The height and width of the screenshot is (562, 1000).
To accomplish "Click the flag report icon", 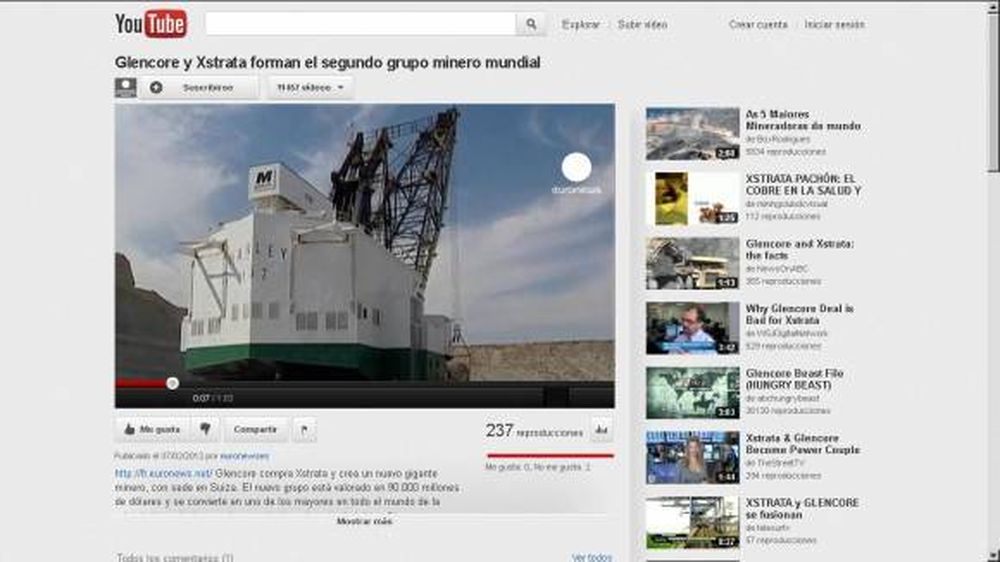I will coord(304,429).
